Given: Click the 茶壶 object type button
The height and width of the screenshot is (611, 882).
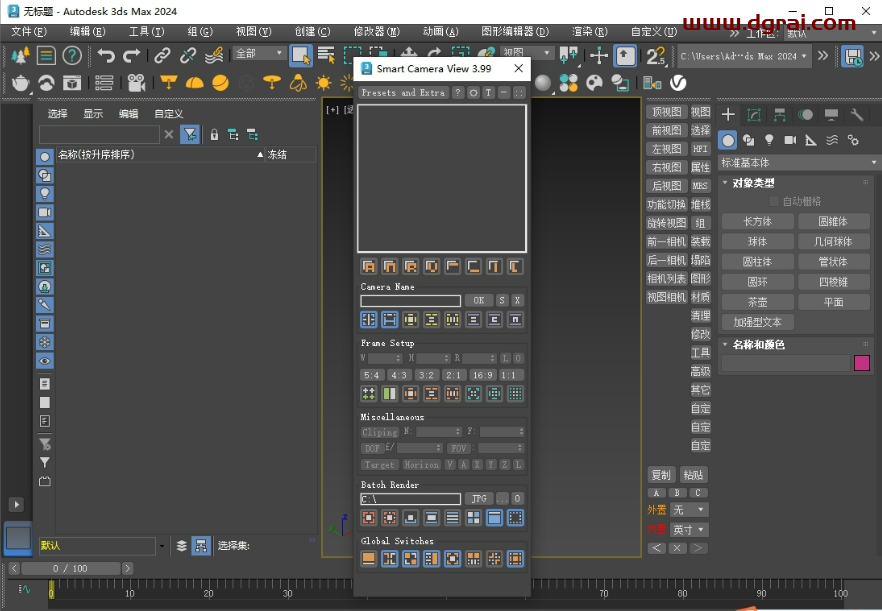Looking at the screenshot, I should tap(758, 302).
